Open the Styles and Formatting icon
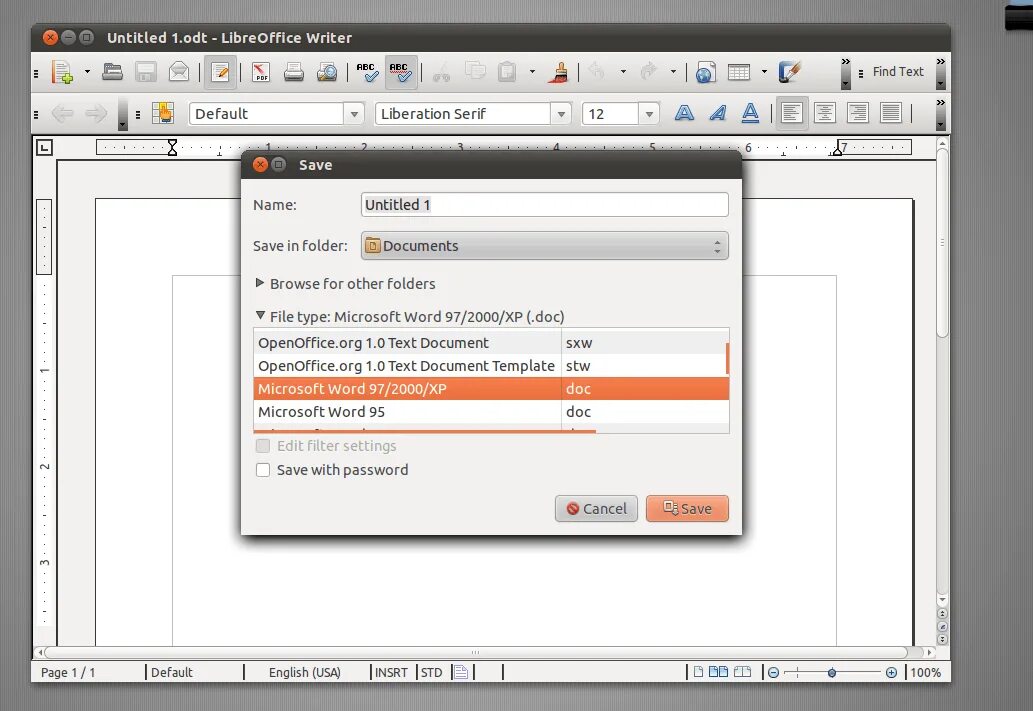 click(x=163, y=113)
